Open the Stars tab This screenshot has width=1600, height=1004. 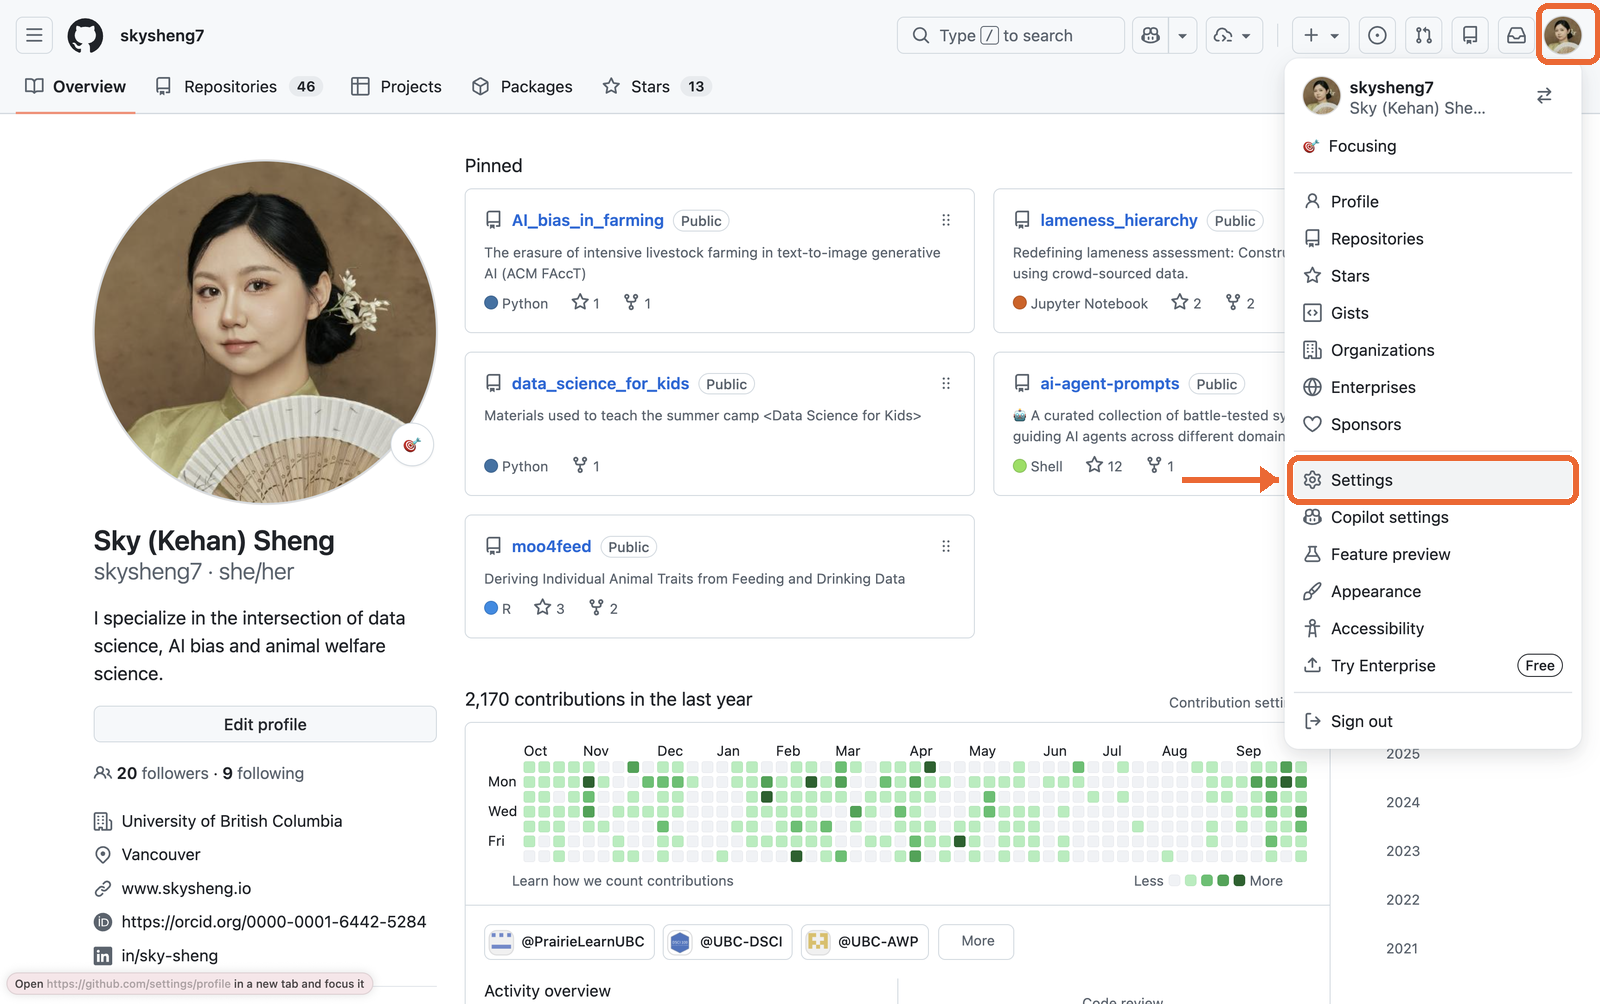(655, 87)
